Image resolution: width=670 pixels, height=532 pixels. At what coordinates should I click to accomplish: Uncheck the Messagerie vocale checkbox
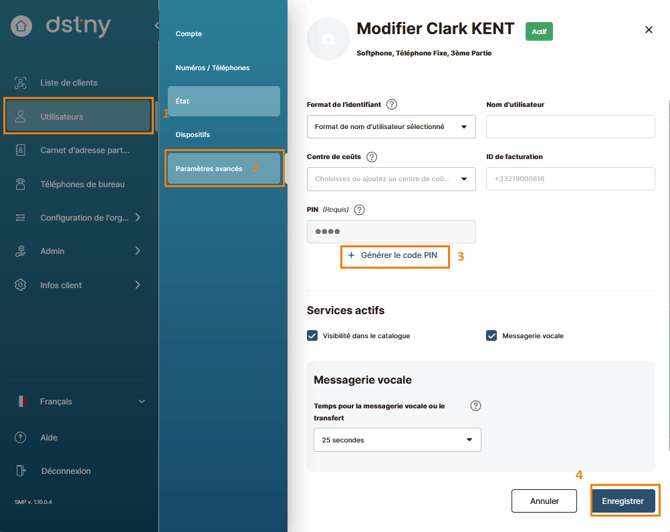pos(491,335)
